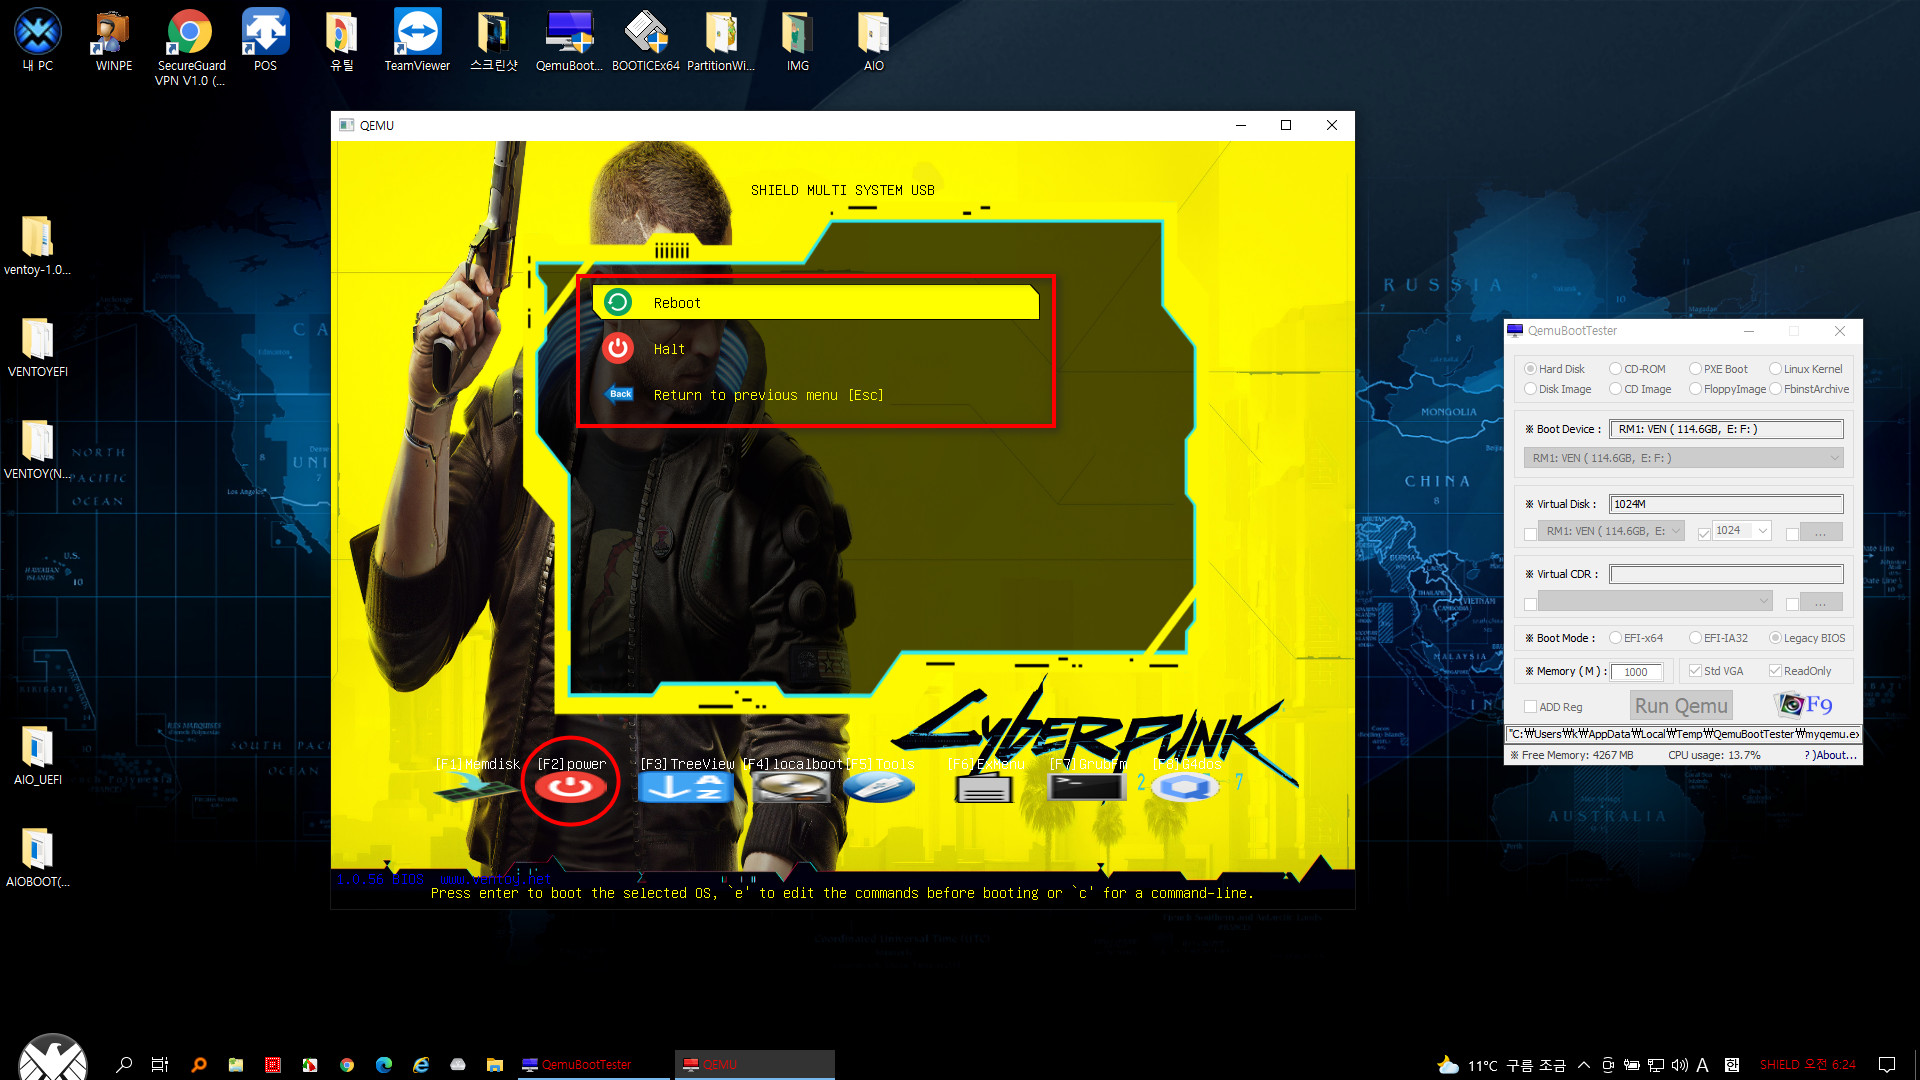Image resolution: width=1920 pixels, height=1080 pixels.
Task: Choose Legacy BIOS boot mode
Action: coord(1775,638)
